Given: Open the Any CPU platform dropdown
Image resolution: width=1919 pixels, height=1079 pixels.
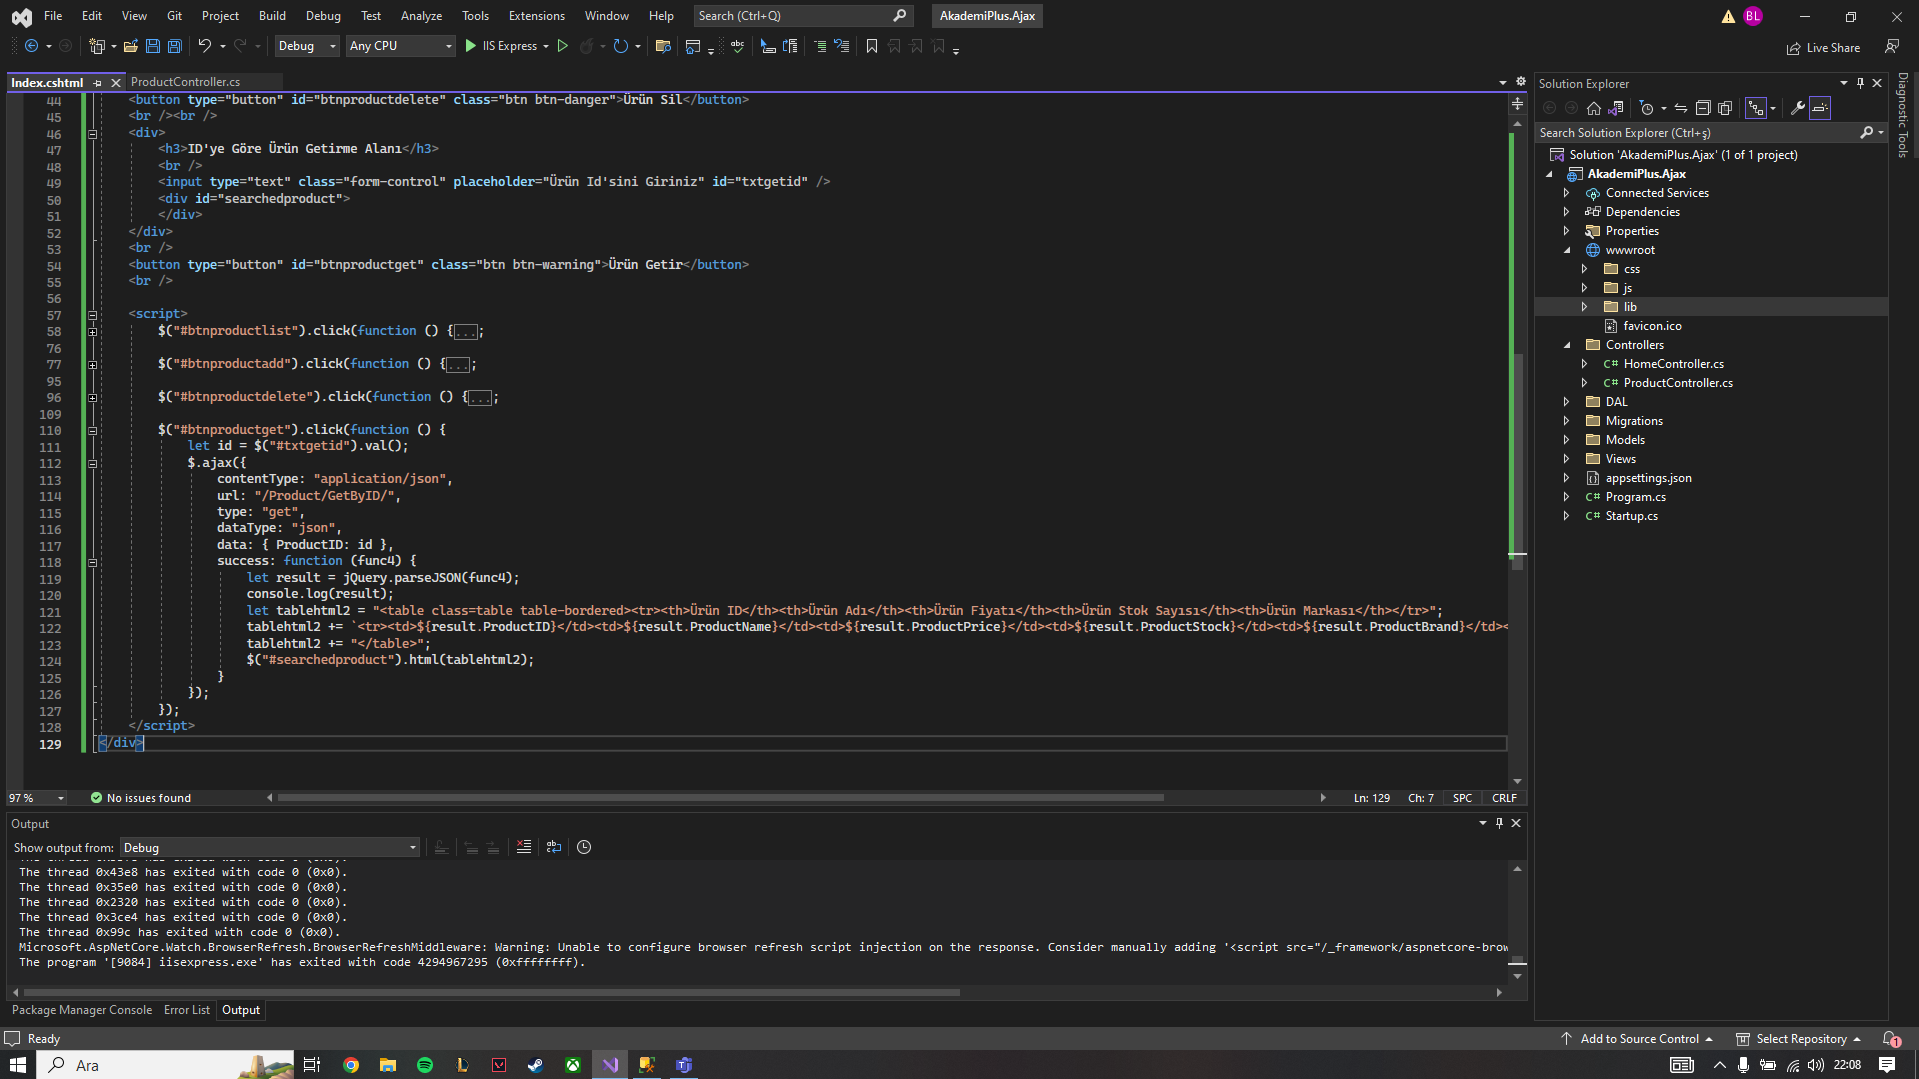Looking at the screenshot, I should pos(400,46).
